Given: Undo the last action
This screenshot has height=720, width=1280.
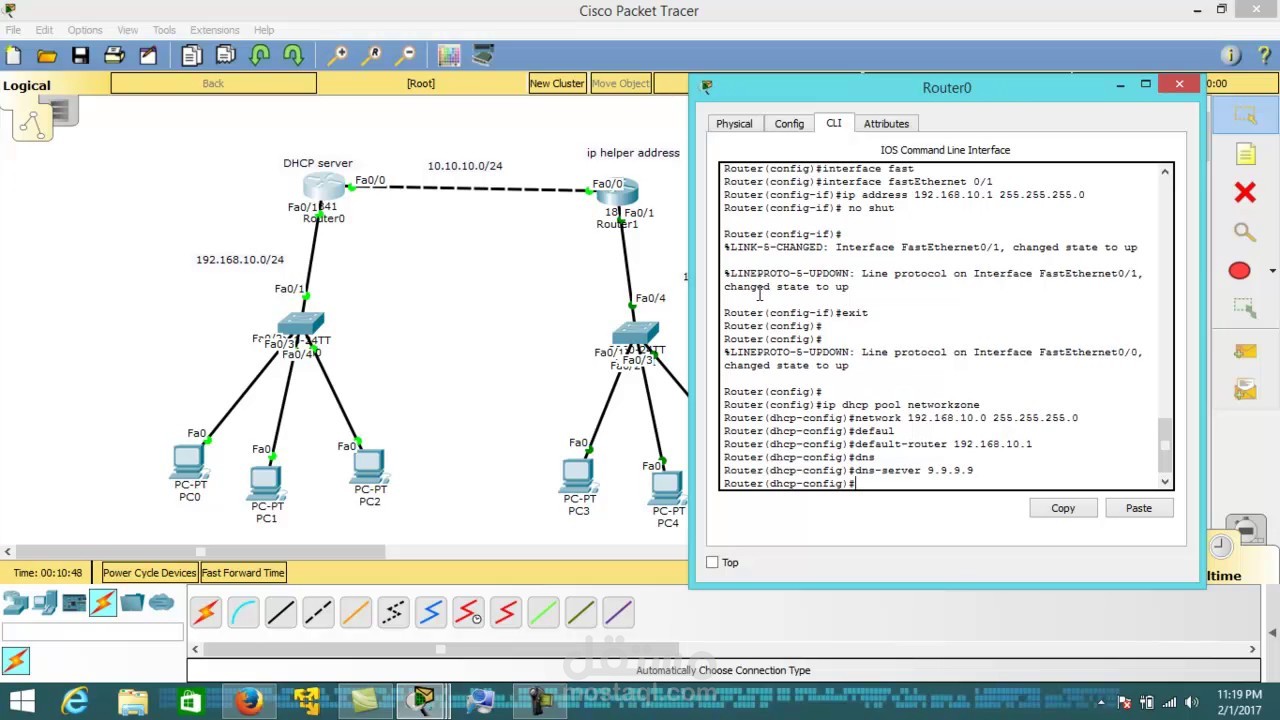Looking at the screenshot, I should pos(260,55).
